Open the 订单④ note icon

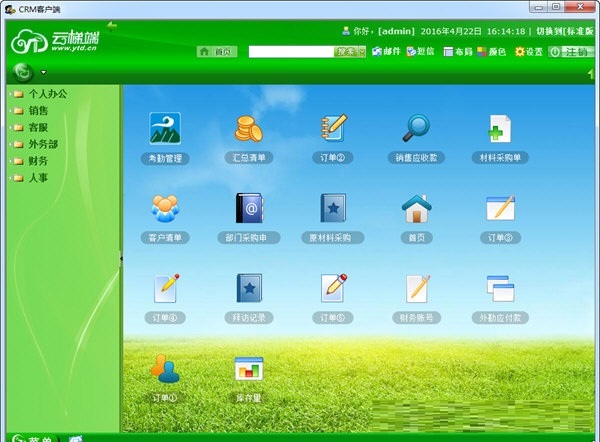pos(166,288)
